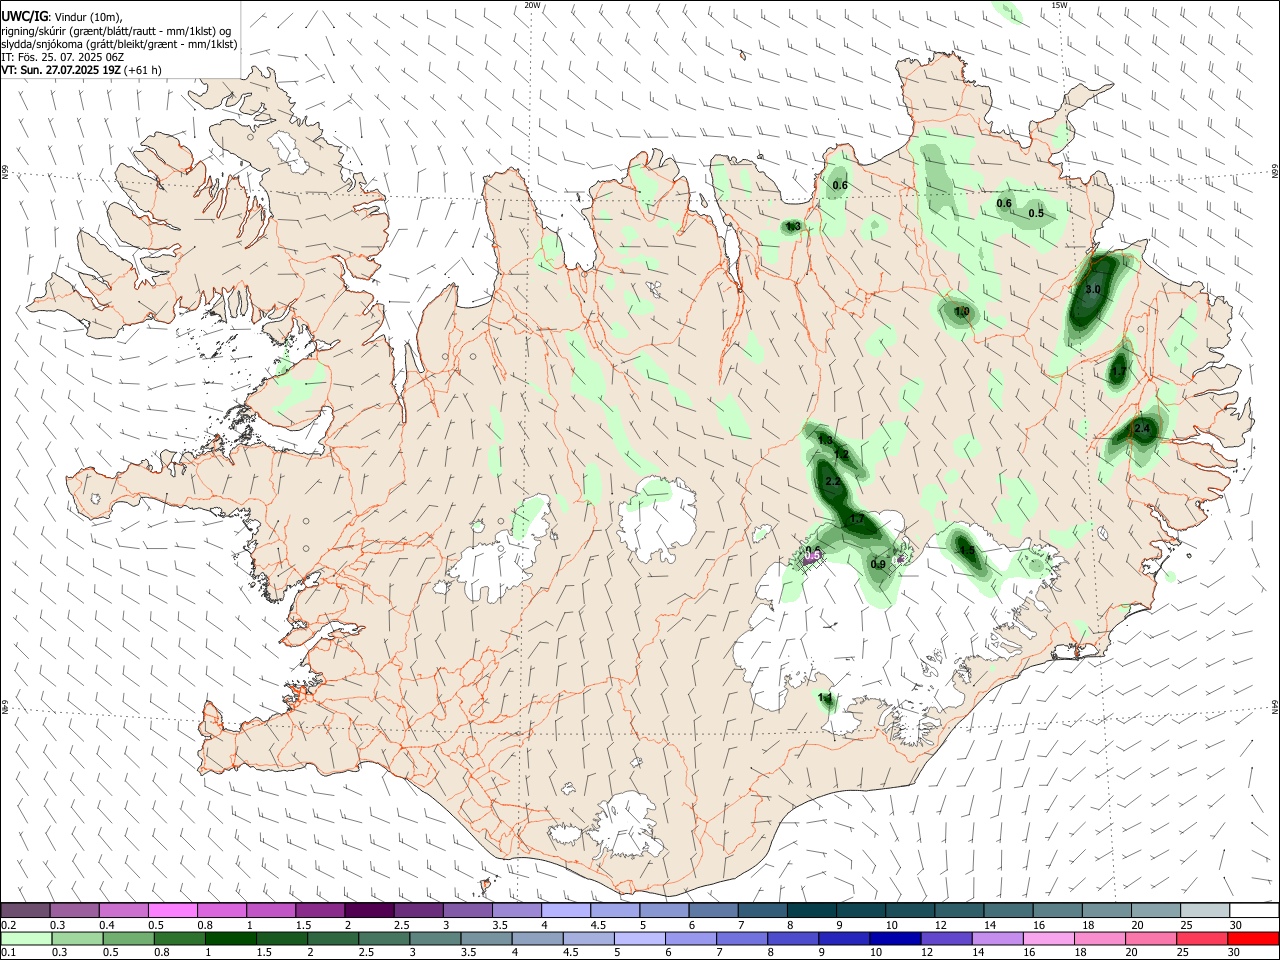Click the 1.5 rainfall value on the map
This screenshot has width=1280, height=960.
pyautogui.click(x=967, y=550)
